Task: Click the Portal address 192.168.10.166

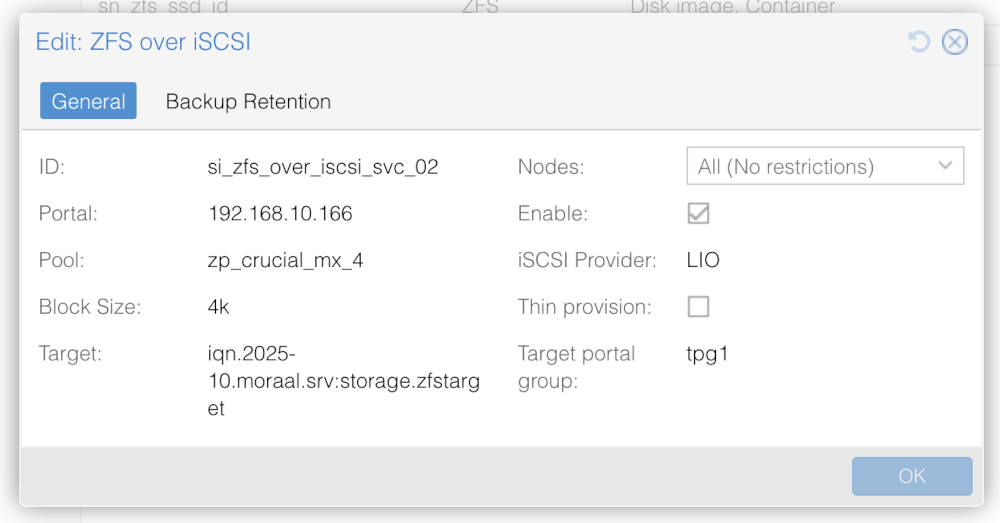Action: (x=280, y=214)
